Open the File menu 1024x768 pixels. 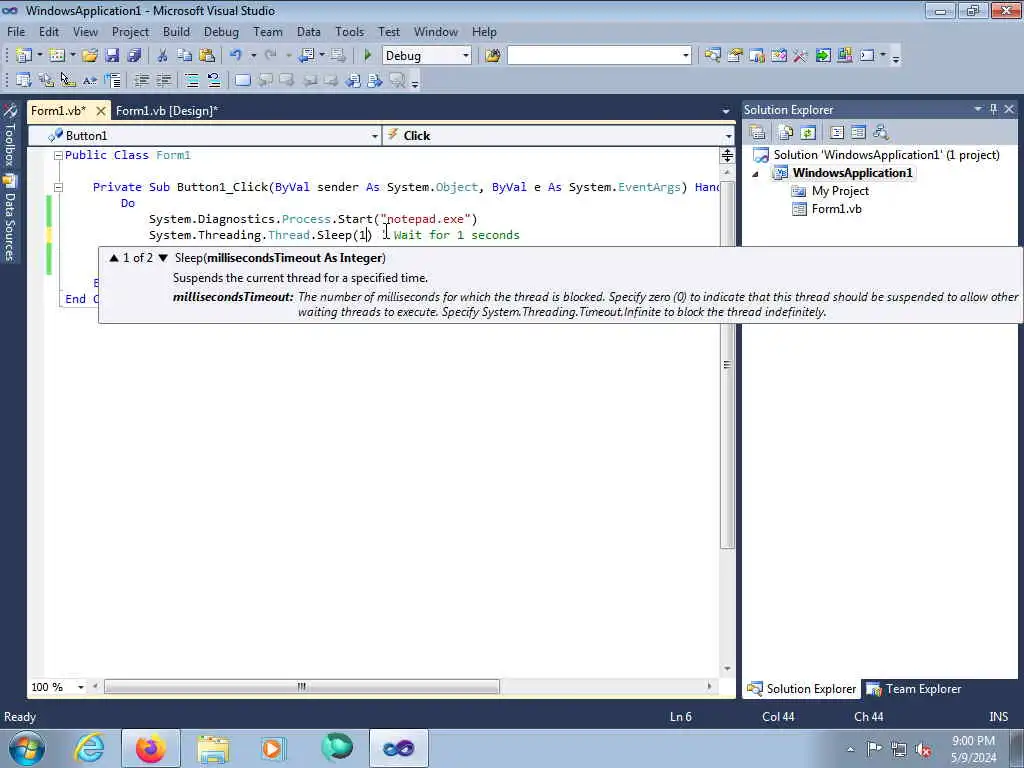16,31
